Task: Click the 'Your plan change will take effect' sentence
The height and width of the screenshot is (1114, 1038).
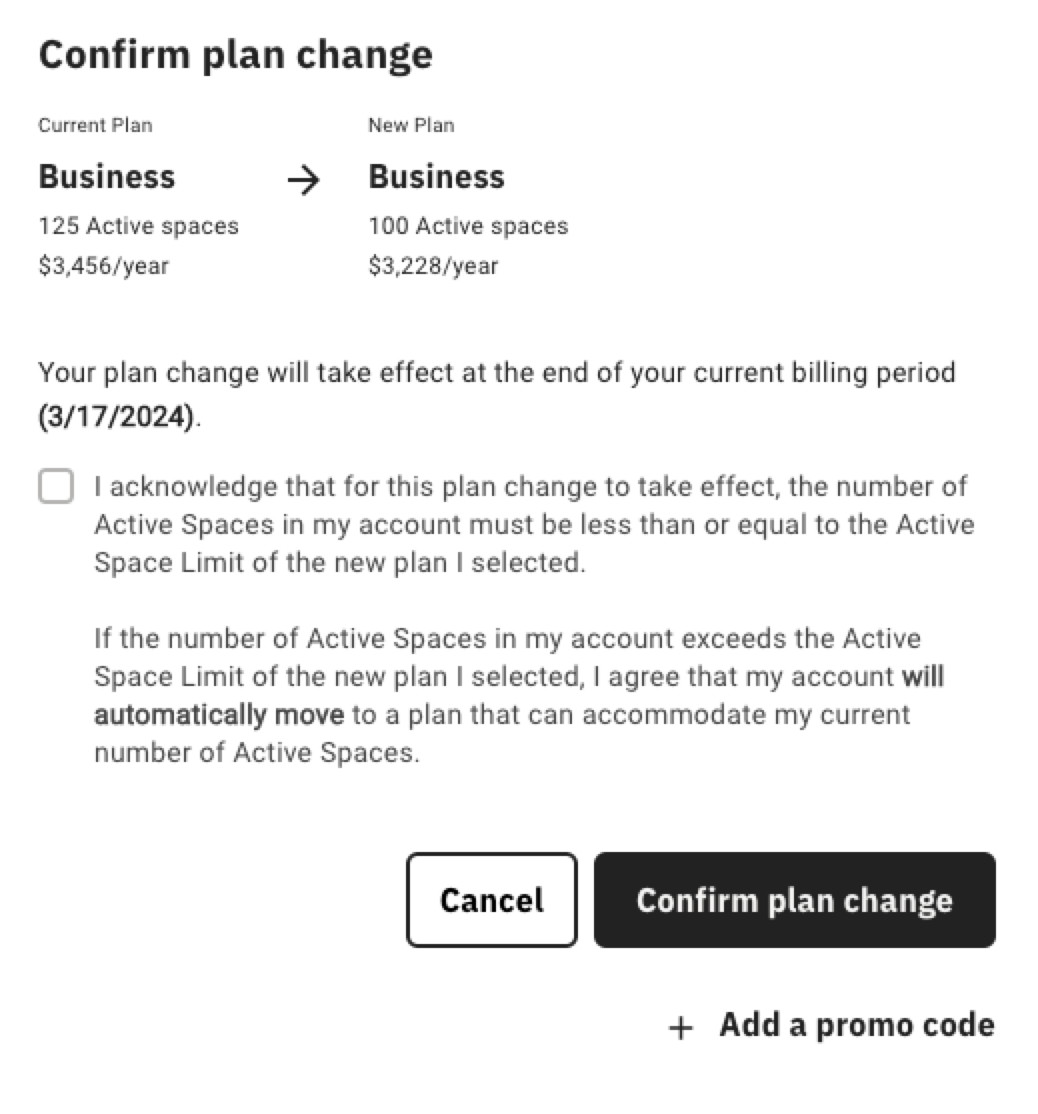Action: point(497,394)
